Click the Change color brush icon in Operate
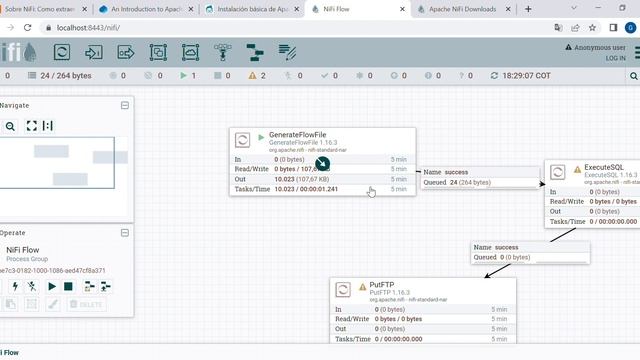This screenshot has height=360, width=640. coord(53,304)
